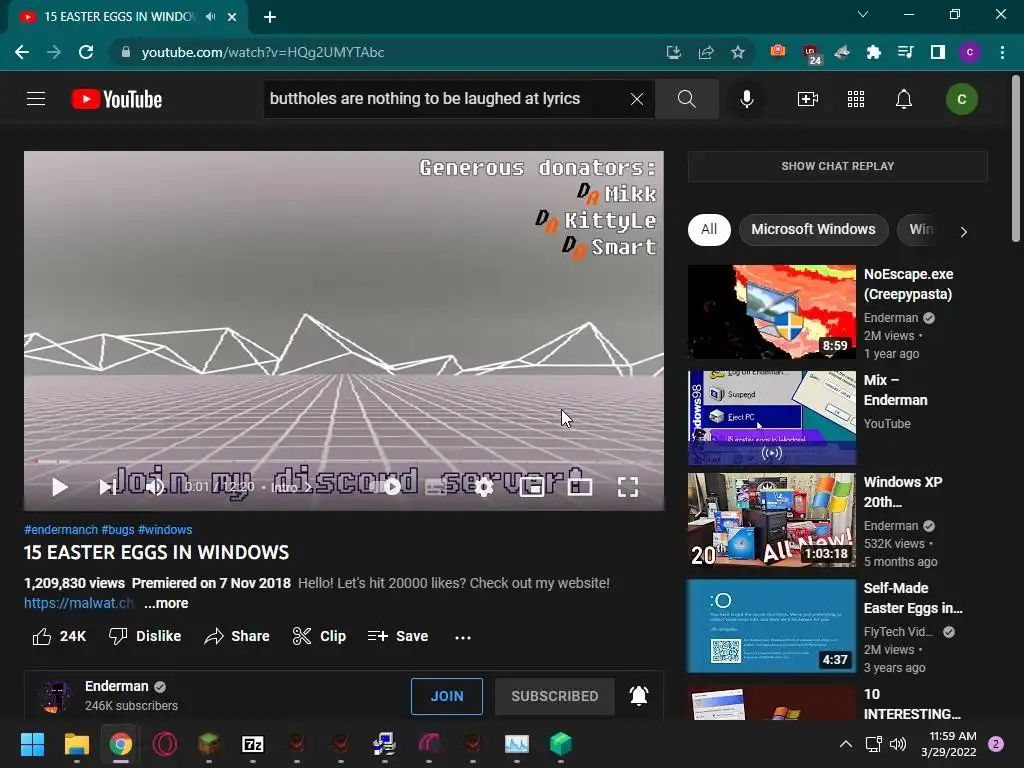Screen dimensions: 1024x768
Task: Skip to the next video
Action: [x=107, y=487]
